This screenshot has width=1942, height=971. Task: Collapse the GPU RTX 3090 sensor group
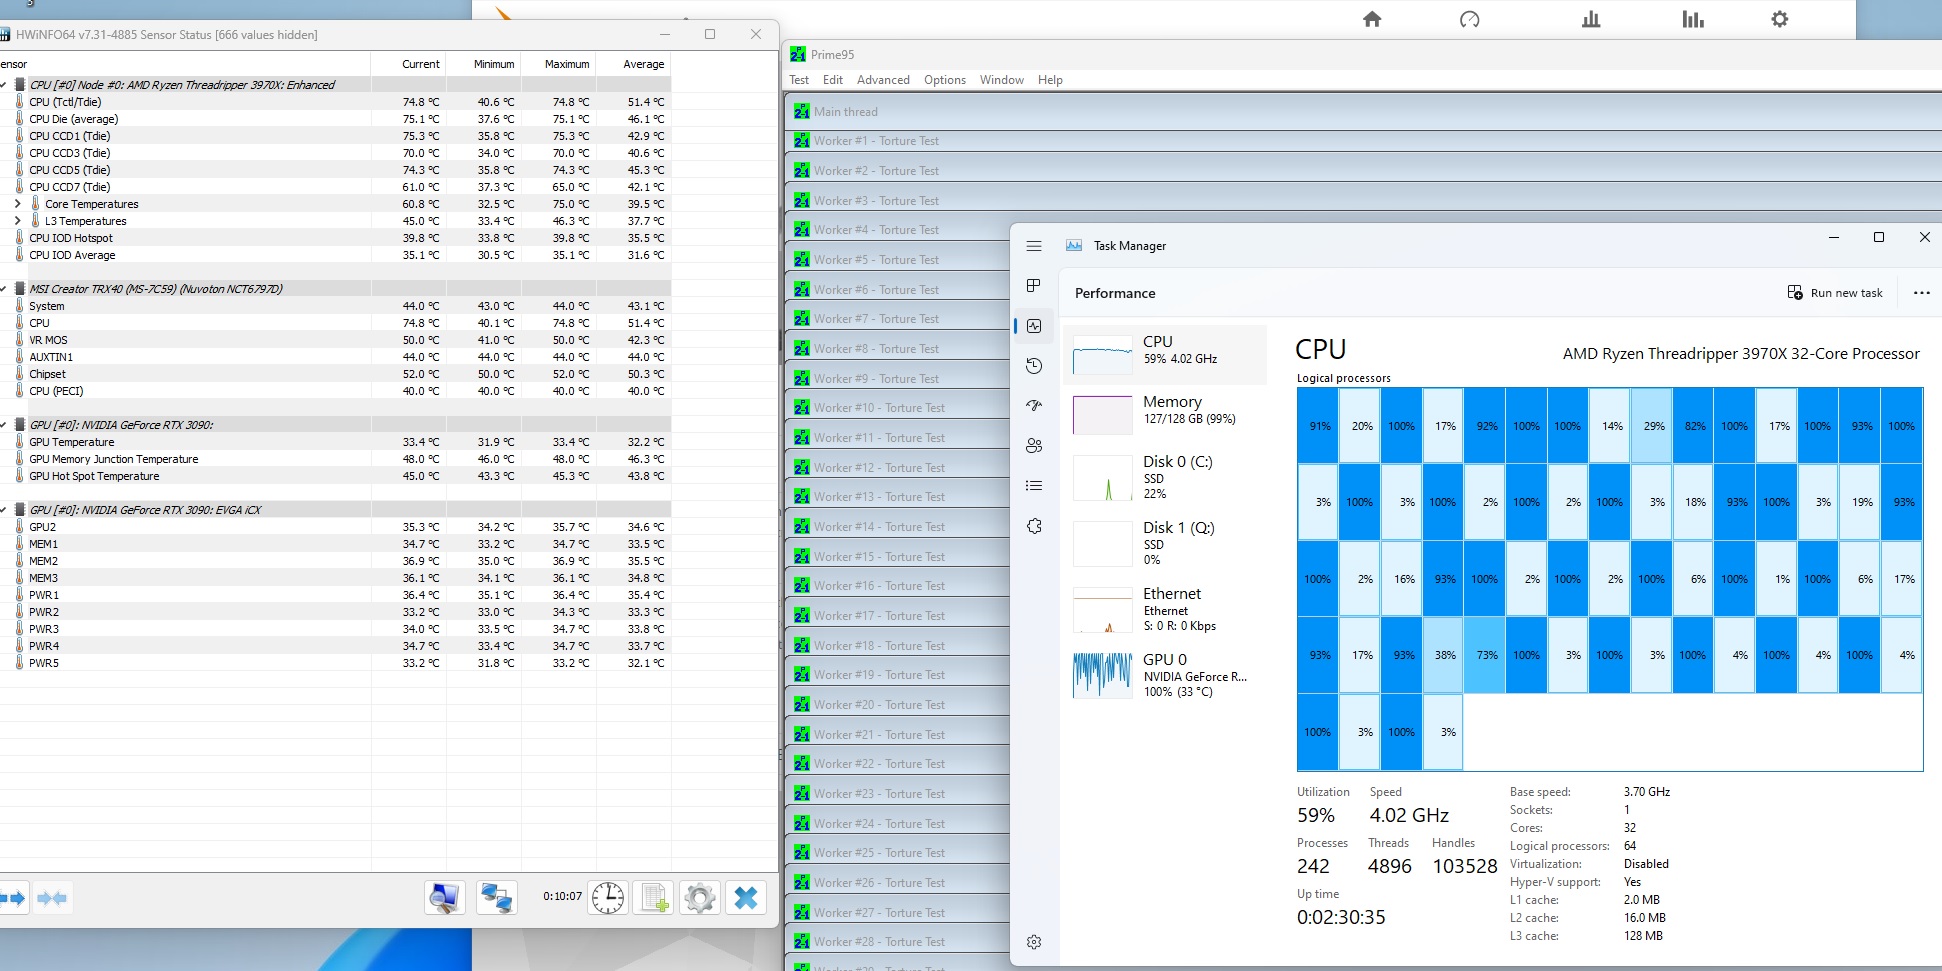pos(4,425)
